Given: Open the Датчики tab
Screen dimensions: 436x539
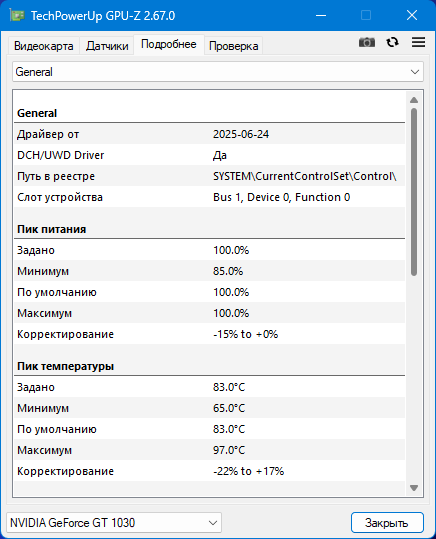Looking at the screenshot, I should pos(107,46).
